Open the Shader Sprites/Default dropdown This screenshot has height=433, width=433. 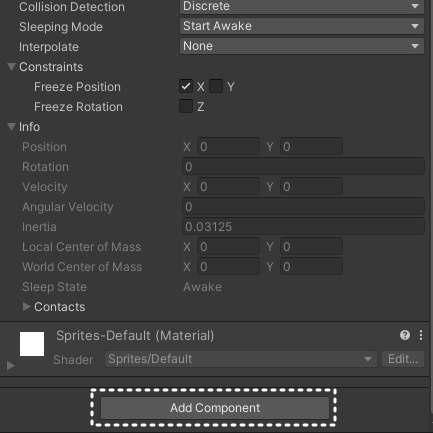[241, 359]
